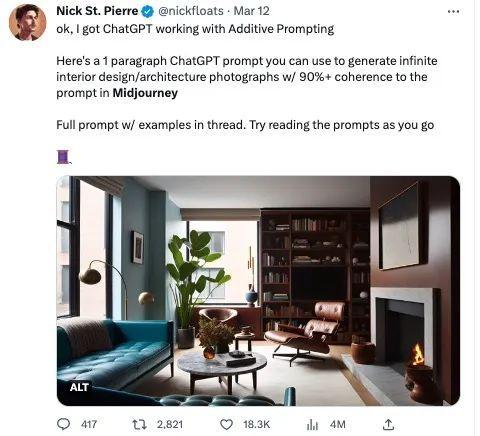The height and width of the screenshot is (436, 480).
Task: Open the views bar-chart icon
Action: point(312,424)
